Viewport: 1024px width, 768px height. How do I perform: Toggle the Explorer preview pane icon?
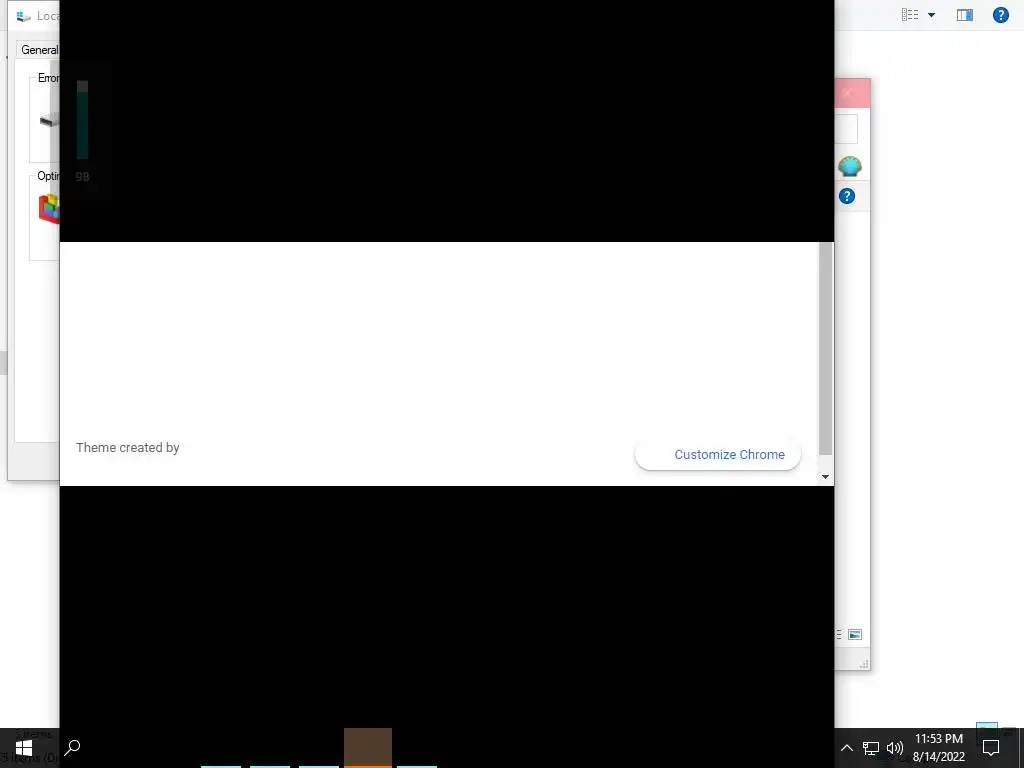[x=965, y=14]
